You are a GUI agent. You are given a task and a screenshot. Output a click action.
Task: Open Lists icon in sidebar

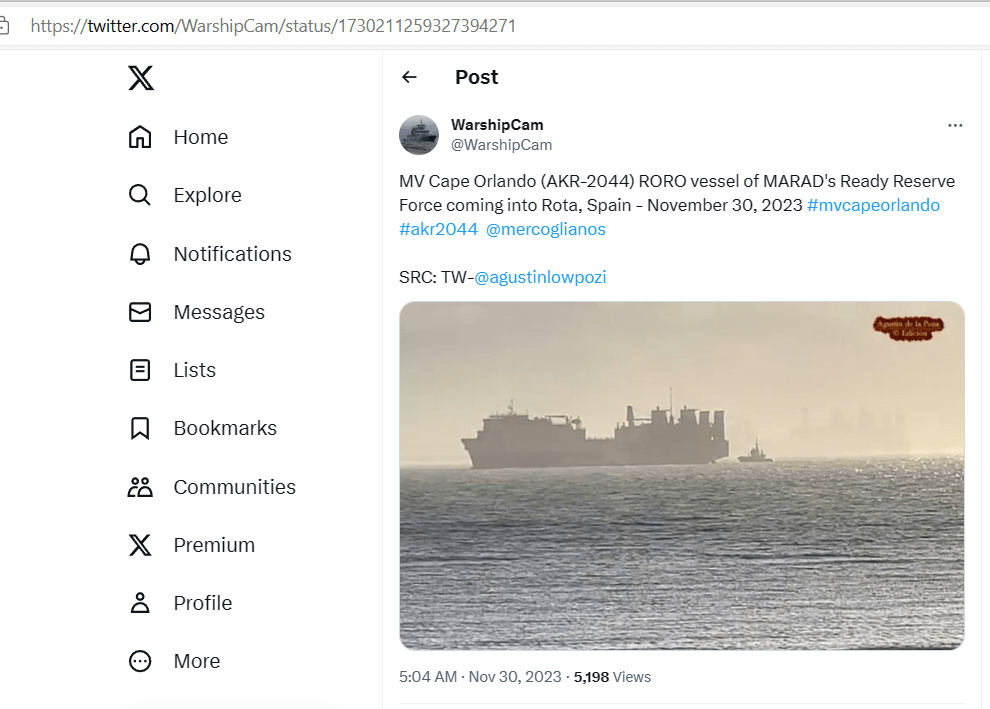pyautogui.click(x=140, y=370)
